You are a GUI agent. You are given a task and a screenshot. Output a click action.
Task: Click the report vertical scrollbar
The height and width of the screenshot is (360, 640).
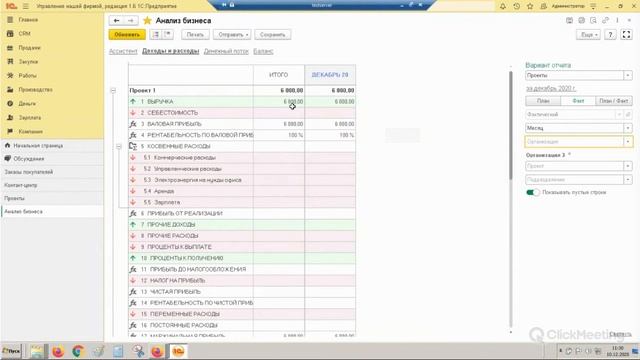click(511, 125)
